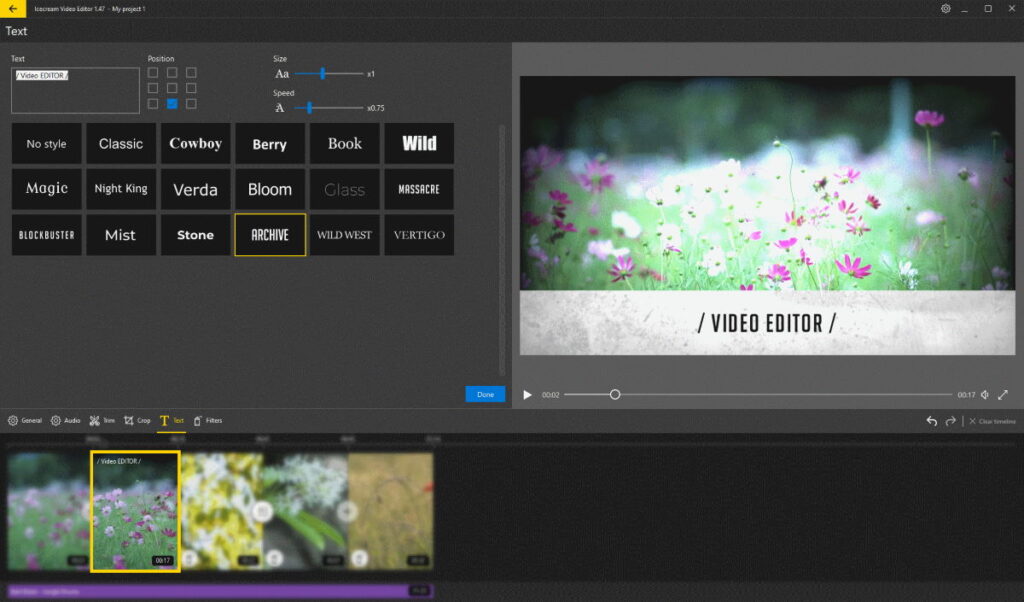Adjust the text Size slider
This screenshot has height=602, width=1024.
click(321, 73)
